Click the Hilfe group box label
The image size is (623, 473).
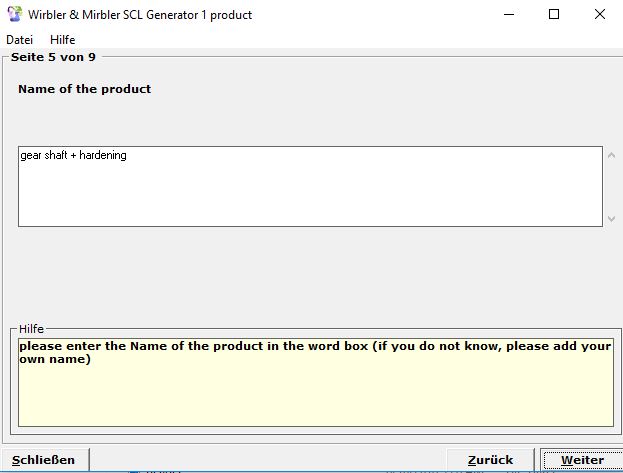click(x=32, y=329)
